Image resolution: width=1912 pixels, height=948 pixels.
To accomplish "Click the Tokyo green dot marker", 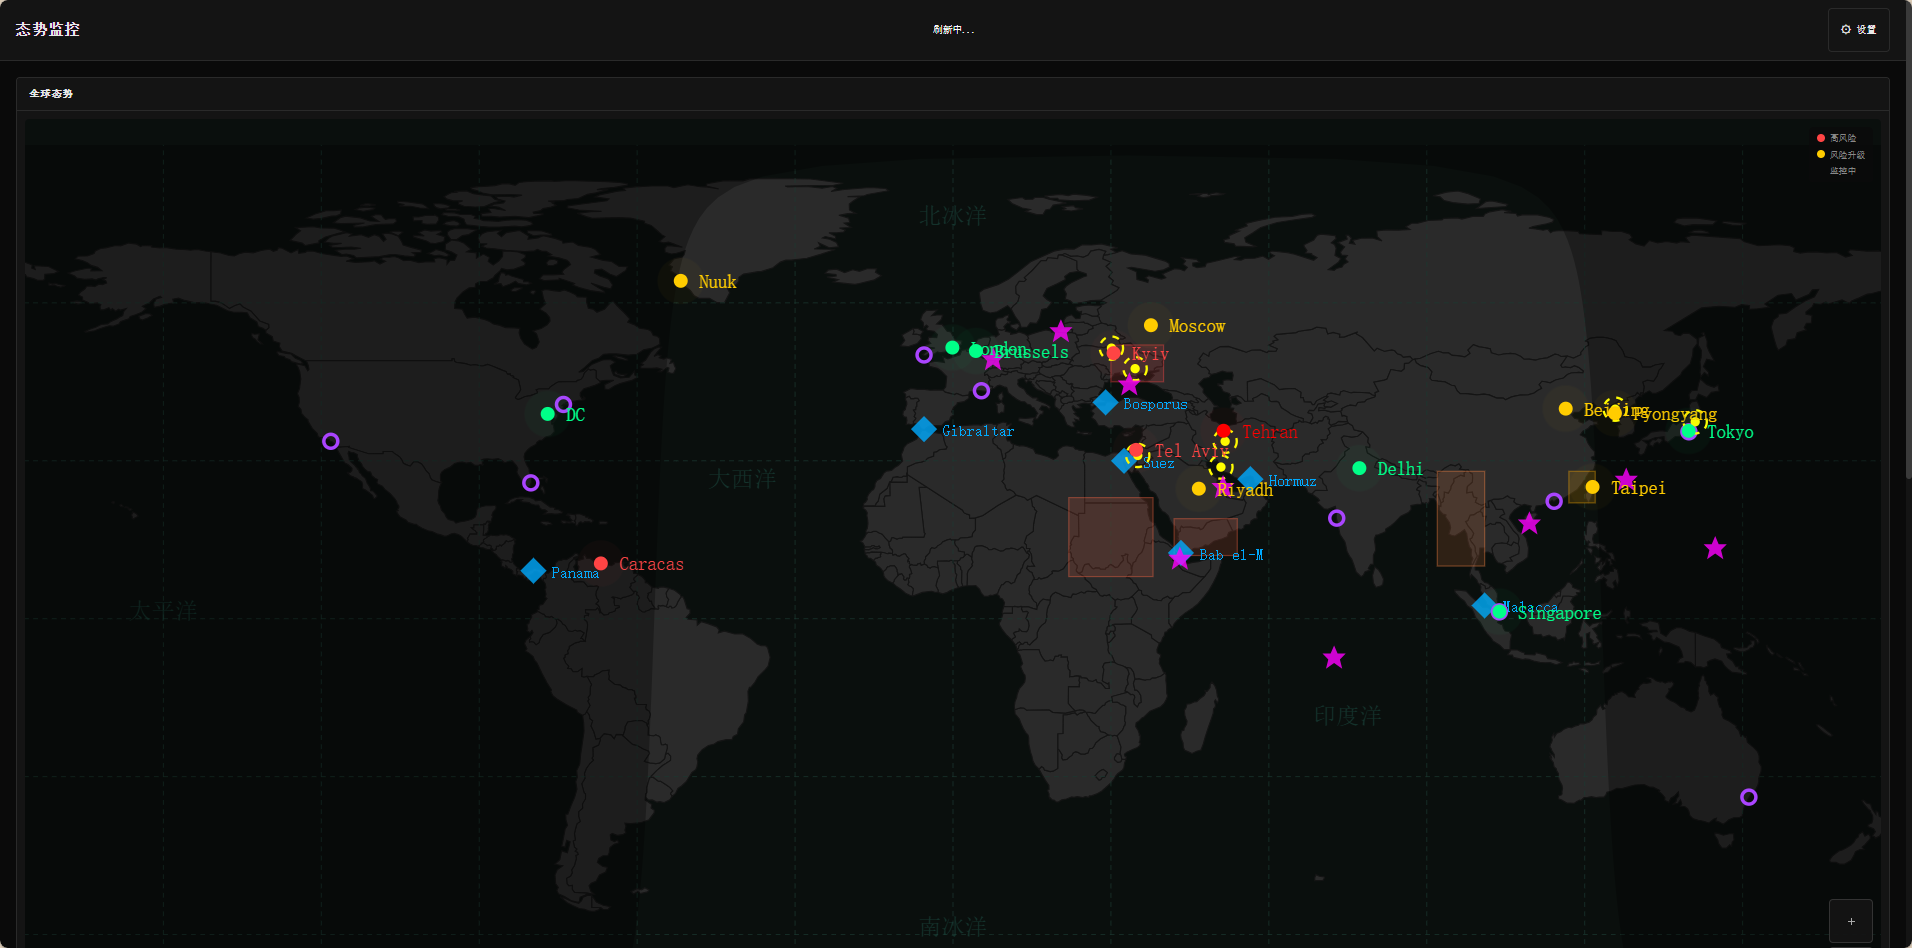I will 1689,431.
